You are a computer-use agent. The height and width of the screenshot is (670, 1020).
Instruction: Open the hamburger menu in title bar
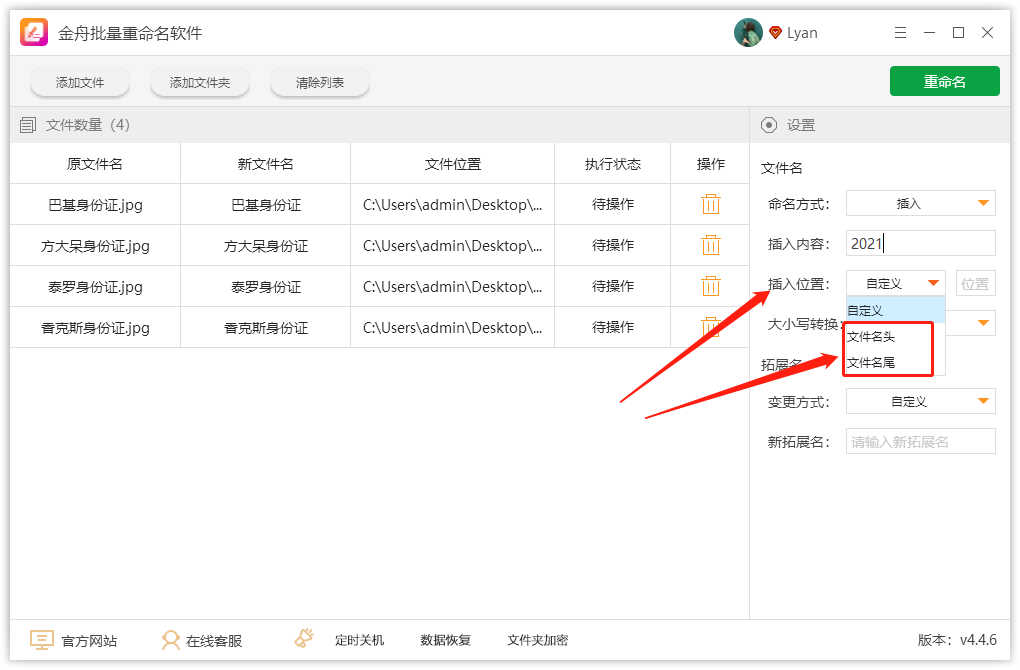pos(900,31)
